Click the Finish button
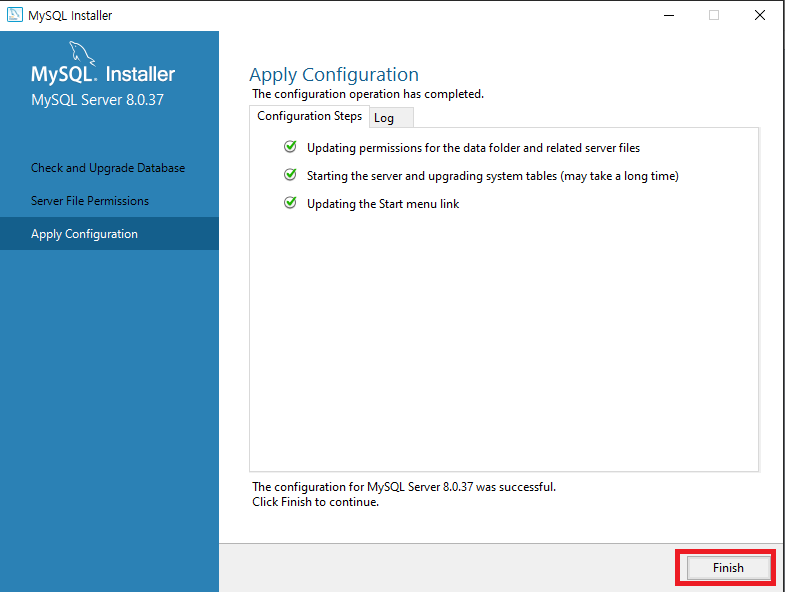The height and width of the screenshot is (592, 786). [x=728, y=568]
